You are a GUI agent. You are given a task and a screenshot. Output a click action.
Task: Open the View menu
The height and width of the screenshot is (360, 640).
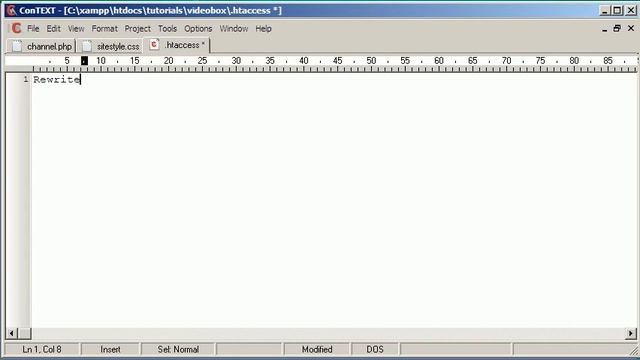pyautogui.click(x=76, y=29)
